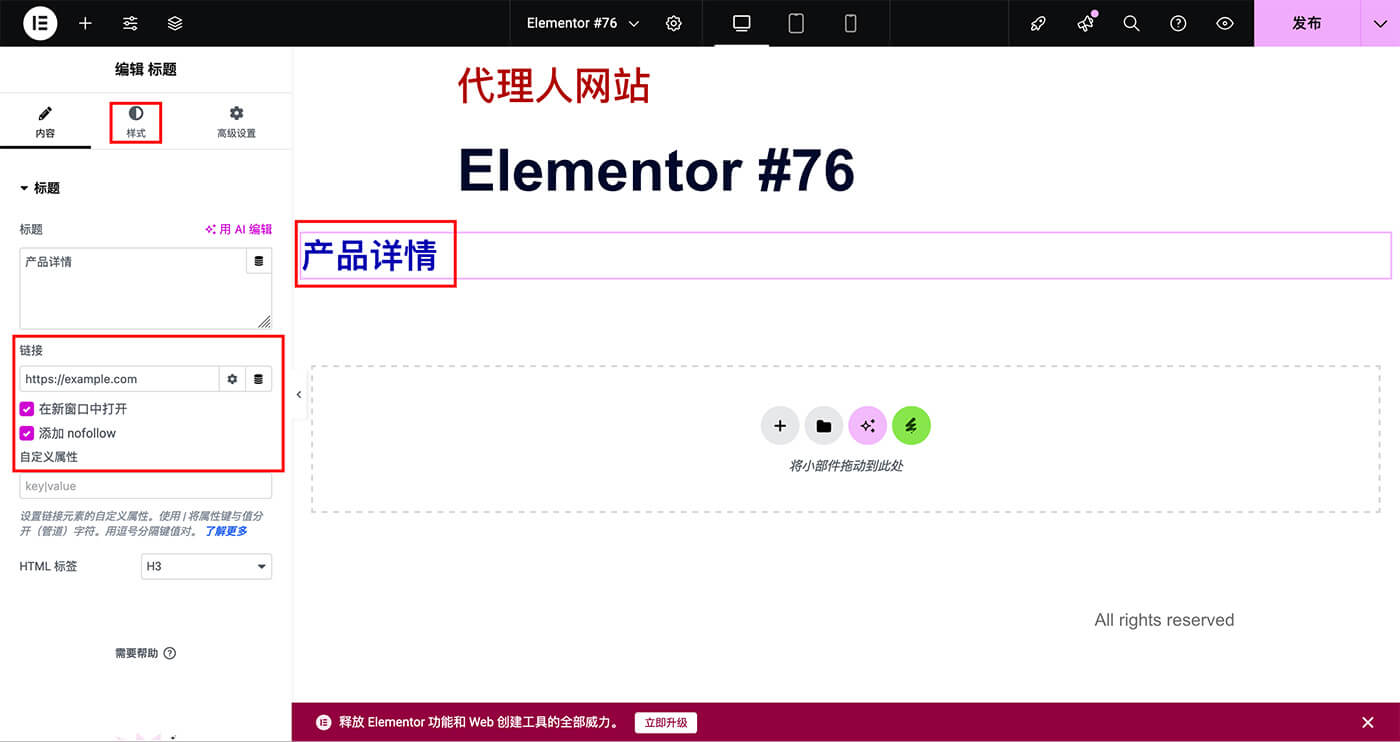Click the key|value custom attributes field
The height and width of the screenshot is (742, 1400).
point(146,486)
